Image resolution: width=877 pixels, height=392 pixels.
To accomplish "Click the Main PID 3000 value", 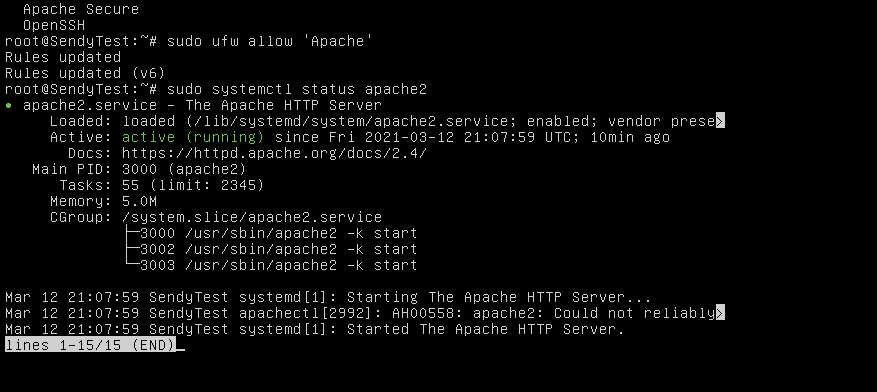I will pos(184,169).
